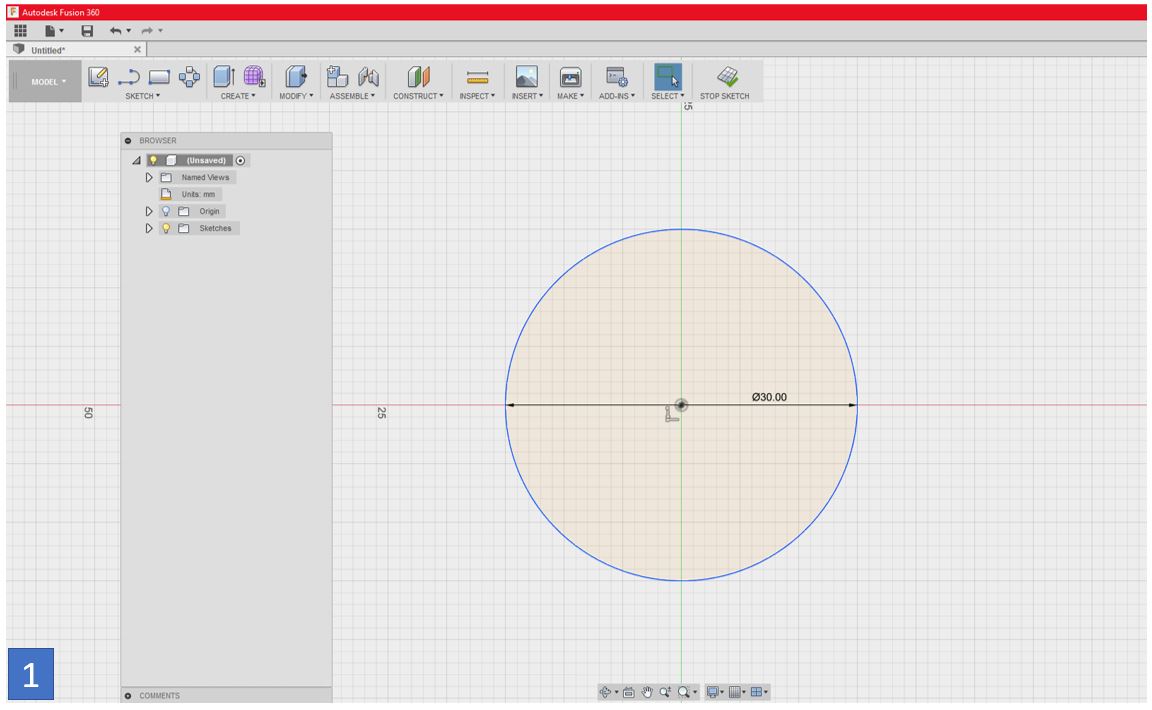The width and height of the screenshot is (1152, 710).
Task: Select the (Unsaved) root tree item
Action: point(206,160)
